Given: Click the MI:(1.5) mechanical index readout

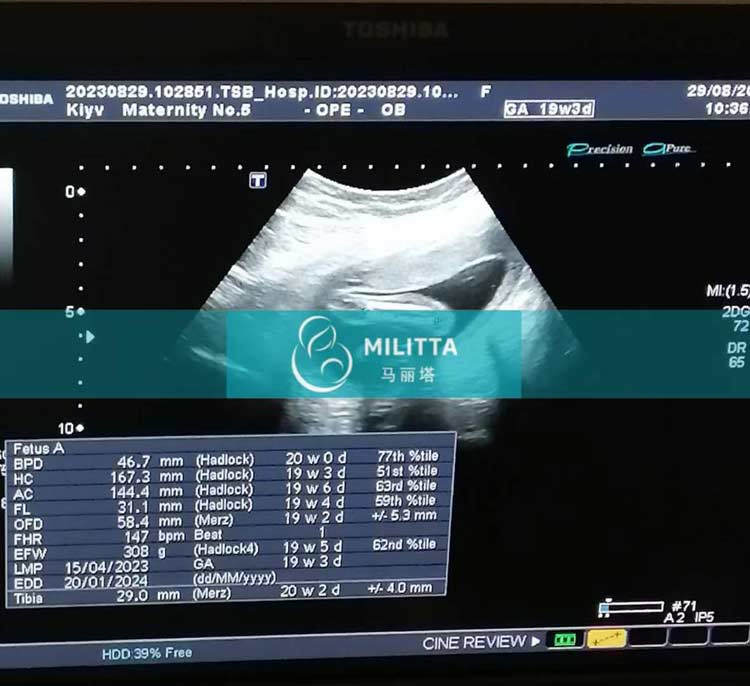Looking at the screenshot, I should tap(728, 290).
